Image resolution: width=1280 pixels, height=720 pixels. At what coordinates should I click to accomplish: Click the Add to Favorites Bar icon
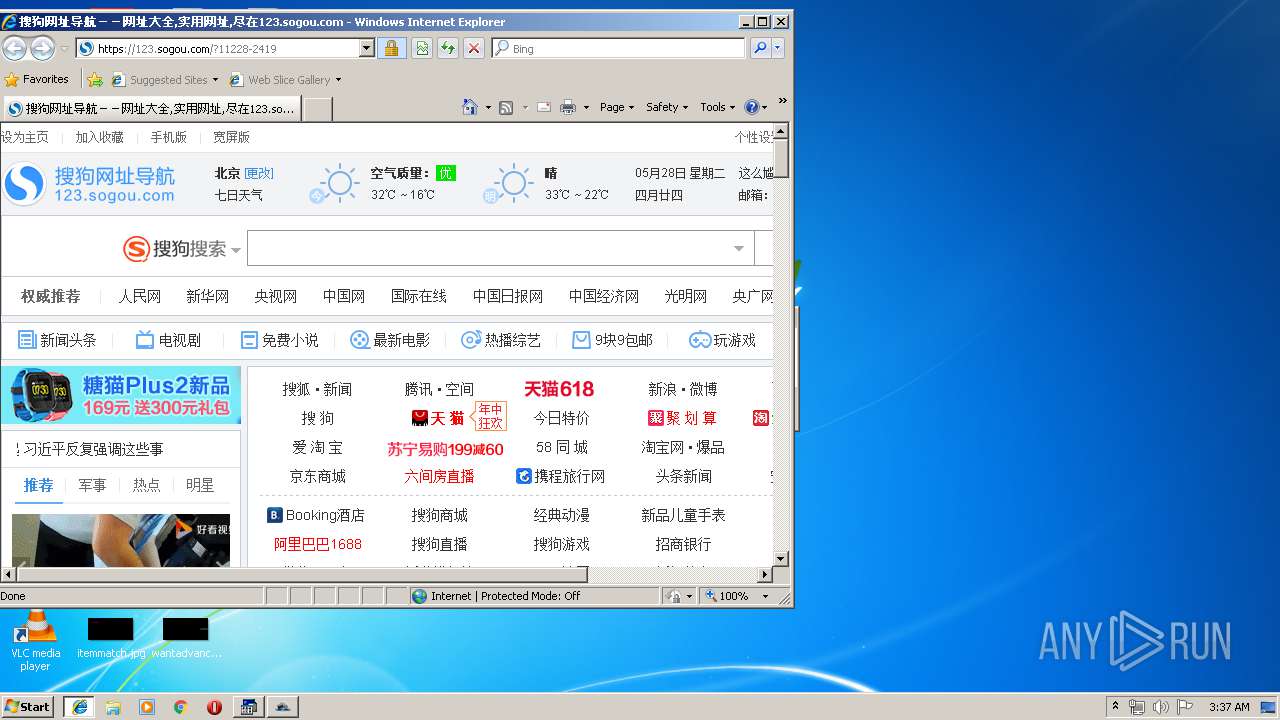pyautogui.click(x=95, y=79)
